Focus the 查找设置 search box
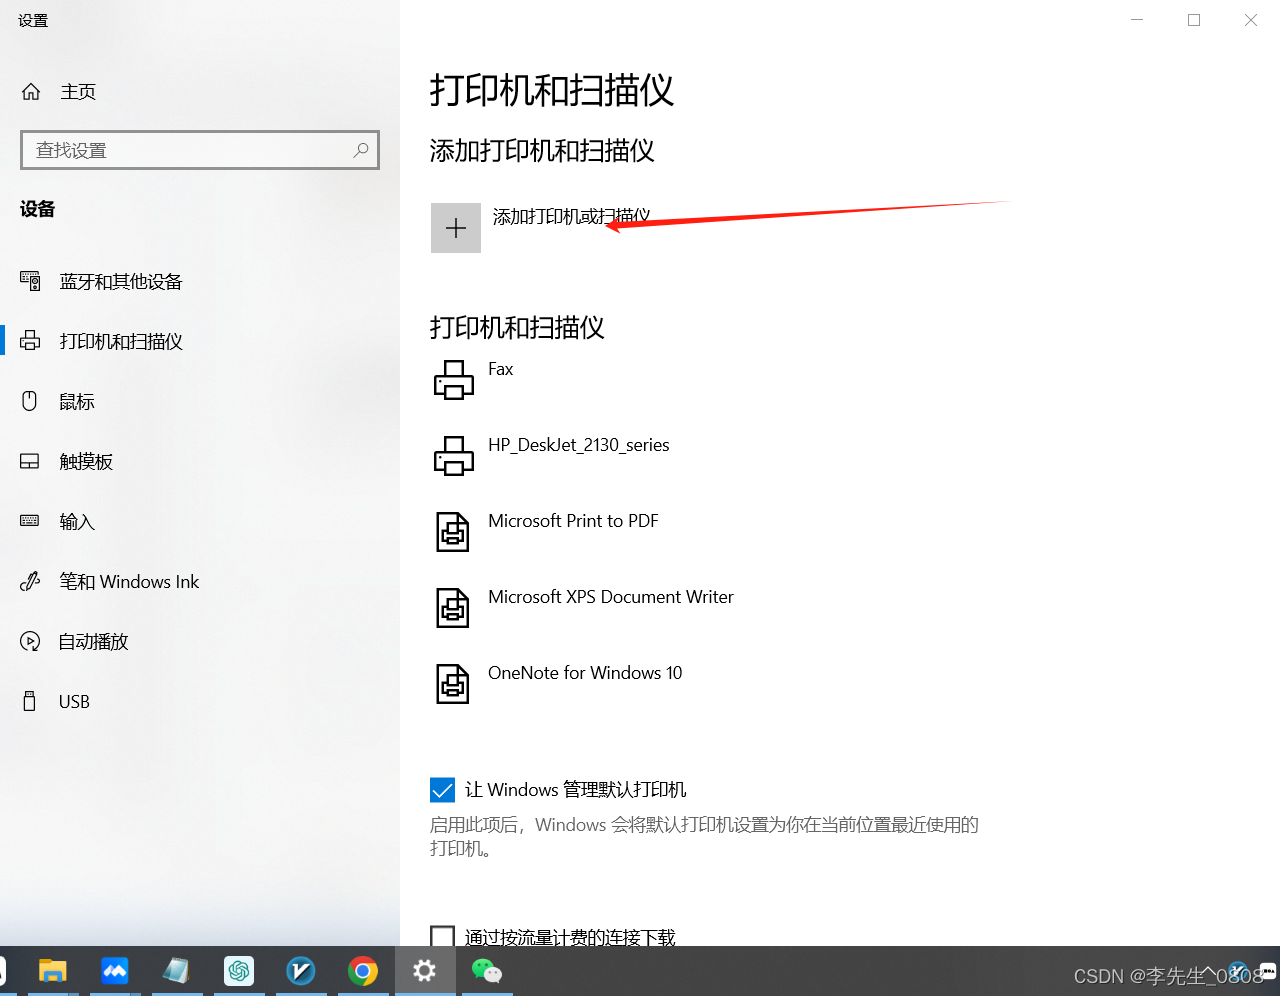 (200, 150)
